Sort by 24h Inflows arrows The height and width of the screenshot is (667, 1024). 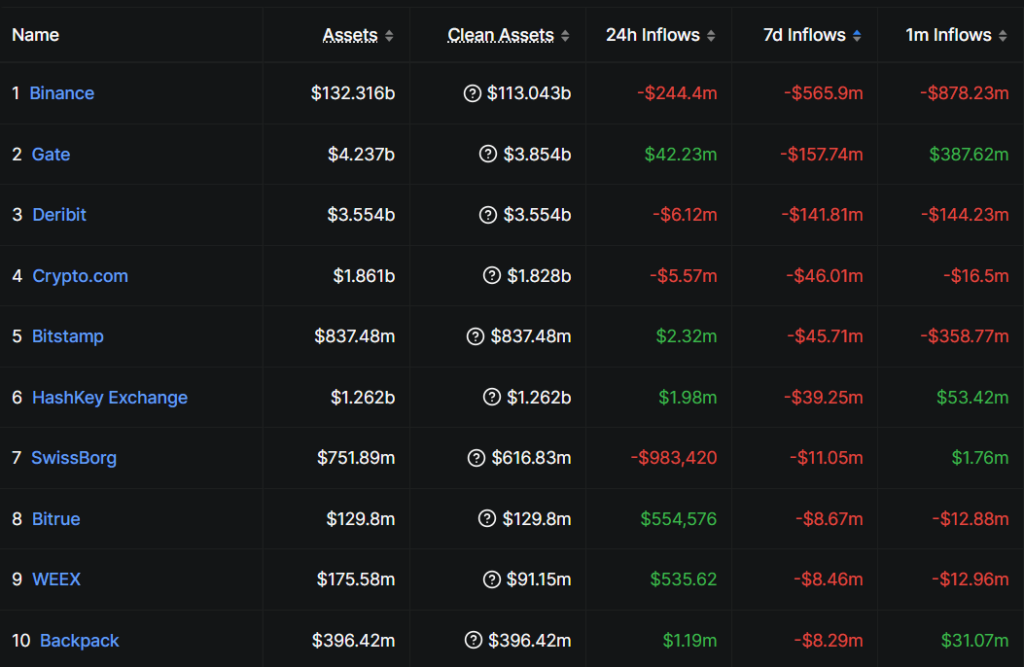point(711,36)
